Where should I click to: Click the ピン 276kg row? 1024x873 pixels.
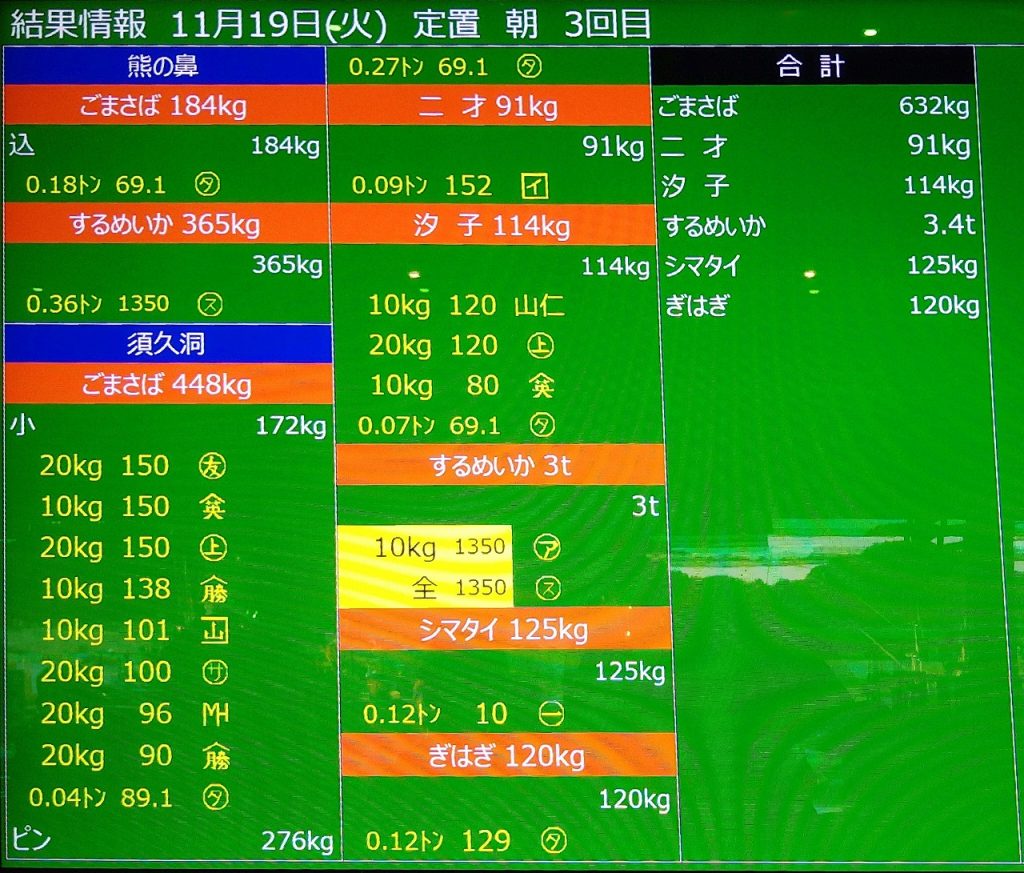pyautogui.click(x=170, y=841)
